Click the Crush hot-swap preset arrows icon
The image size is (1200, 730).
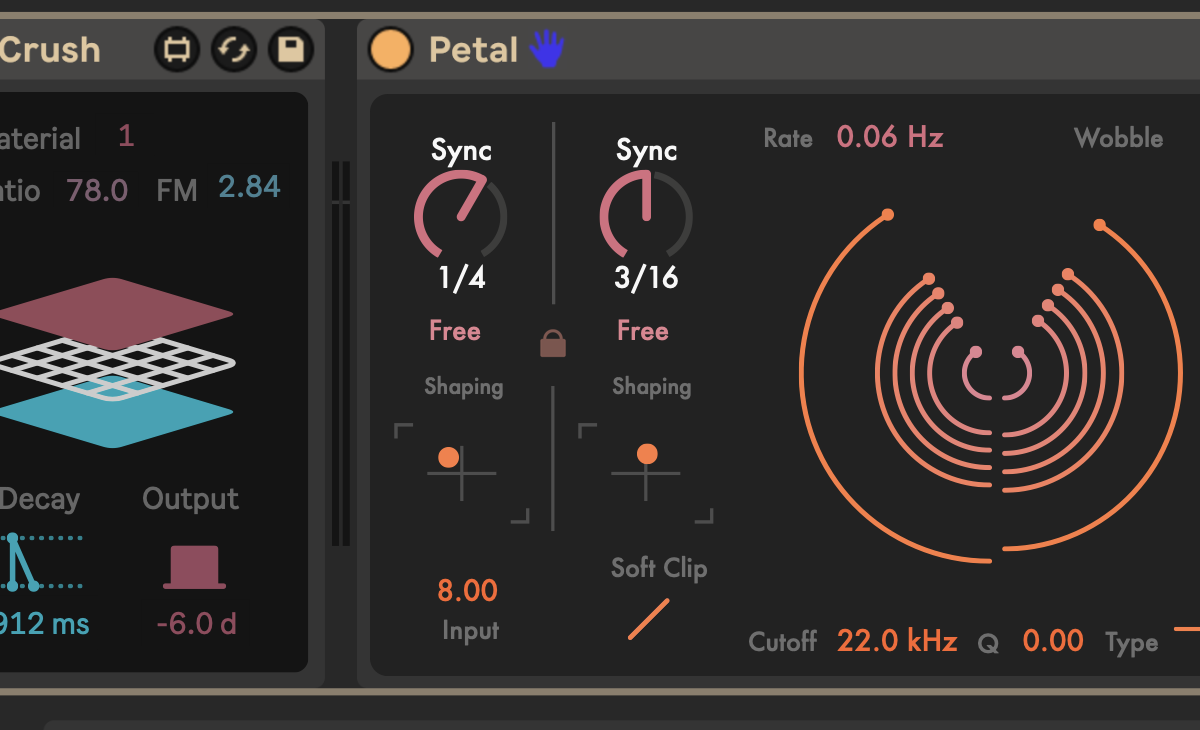point(233,49)
